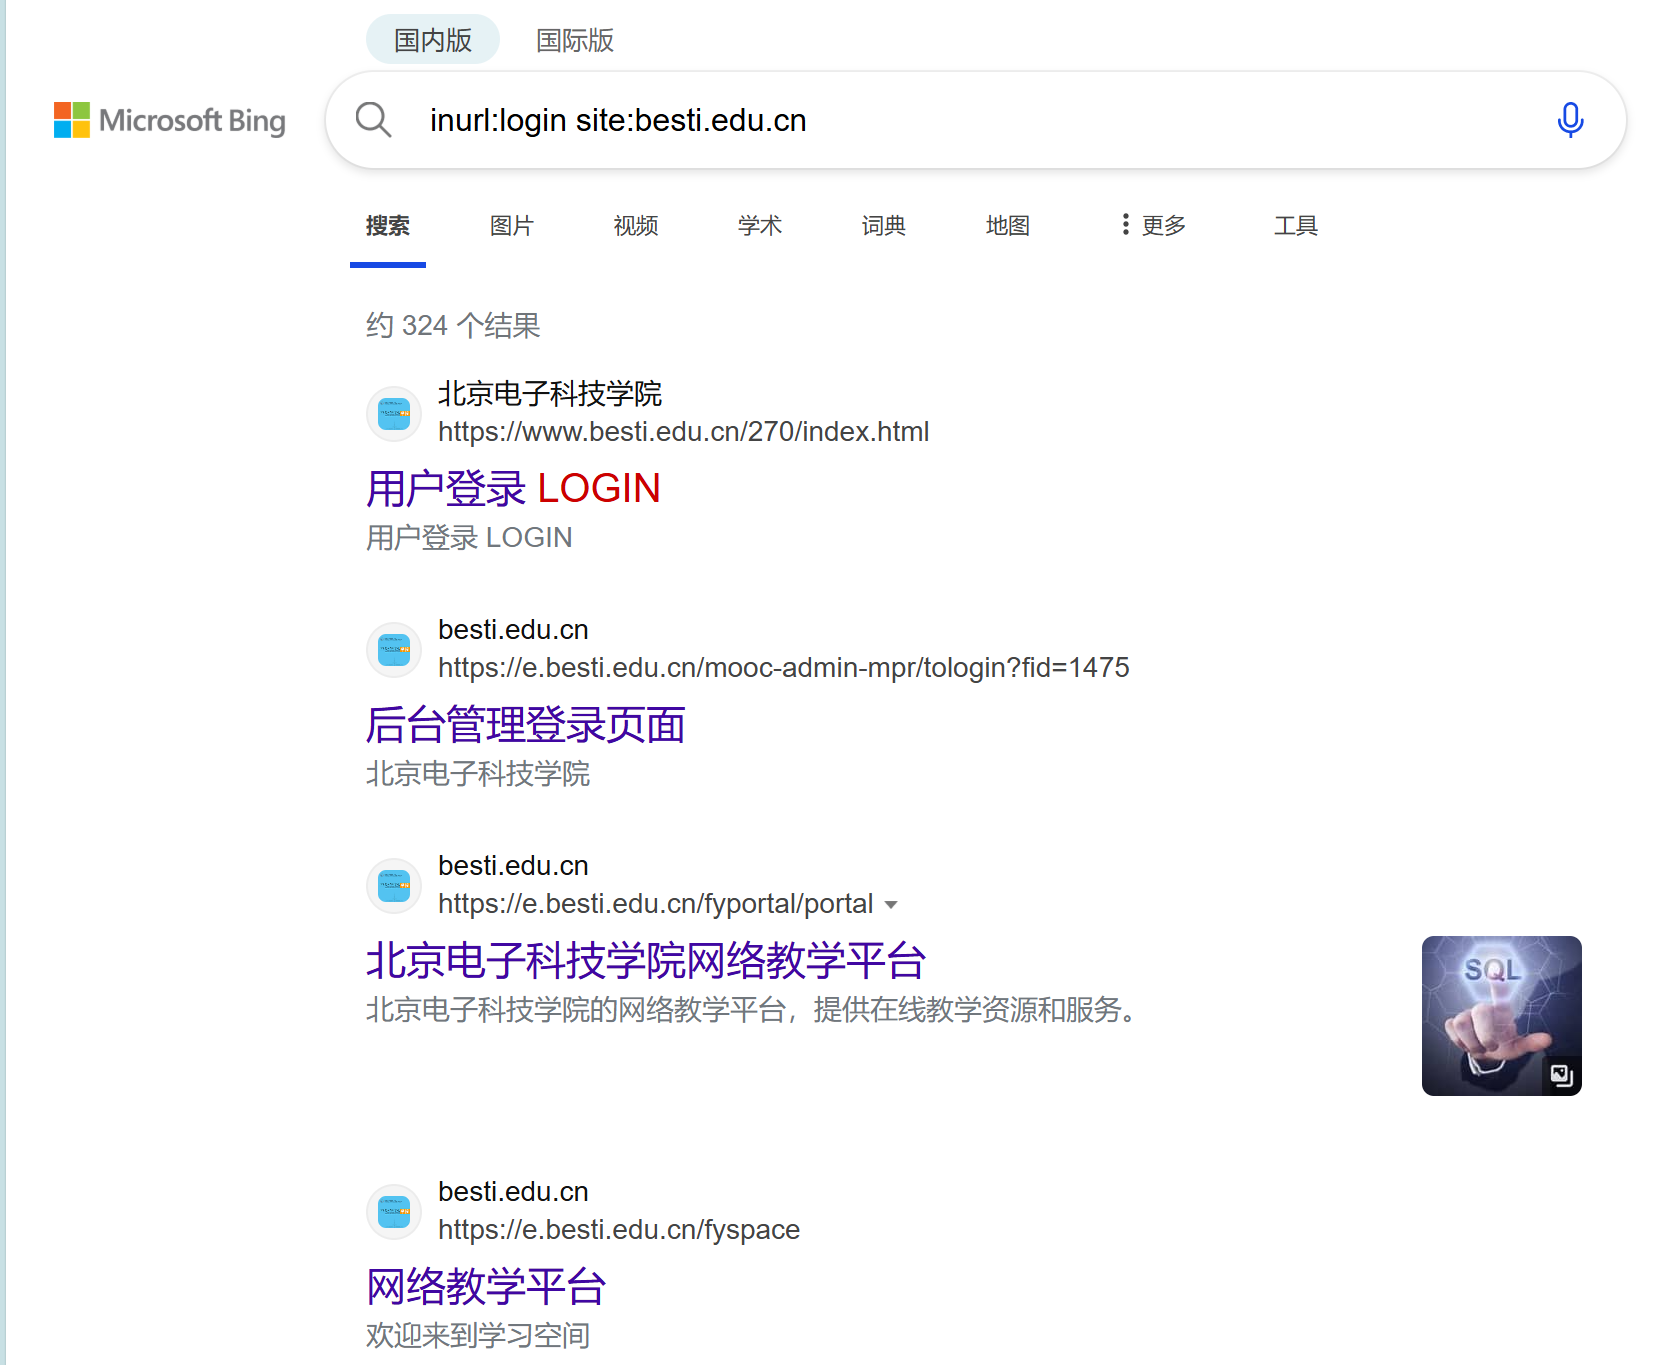The height and width of the screenshot is (1365, 1657).
Task: Open the SQL thumbnail image
Action: coord(1501,1016)
